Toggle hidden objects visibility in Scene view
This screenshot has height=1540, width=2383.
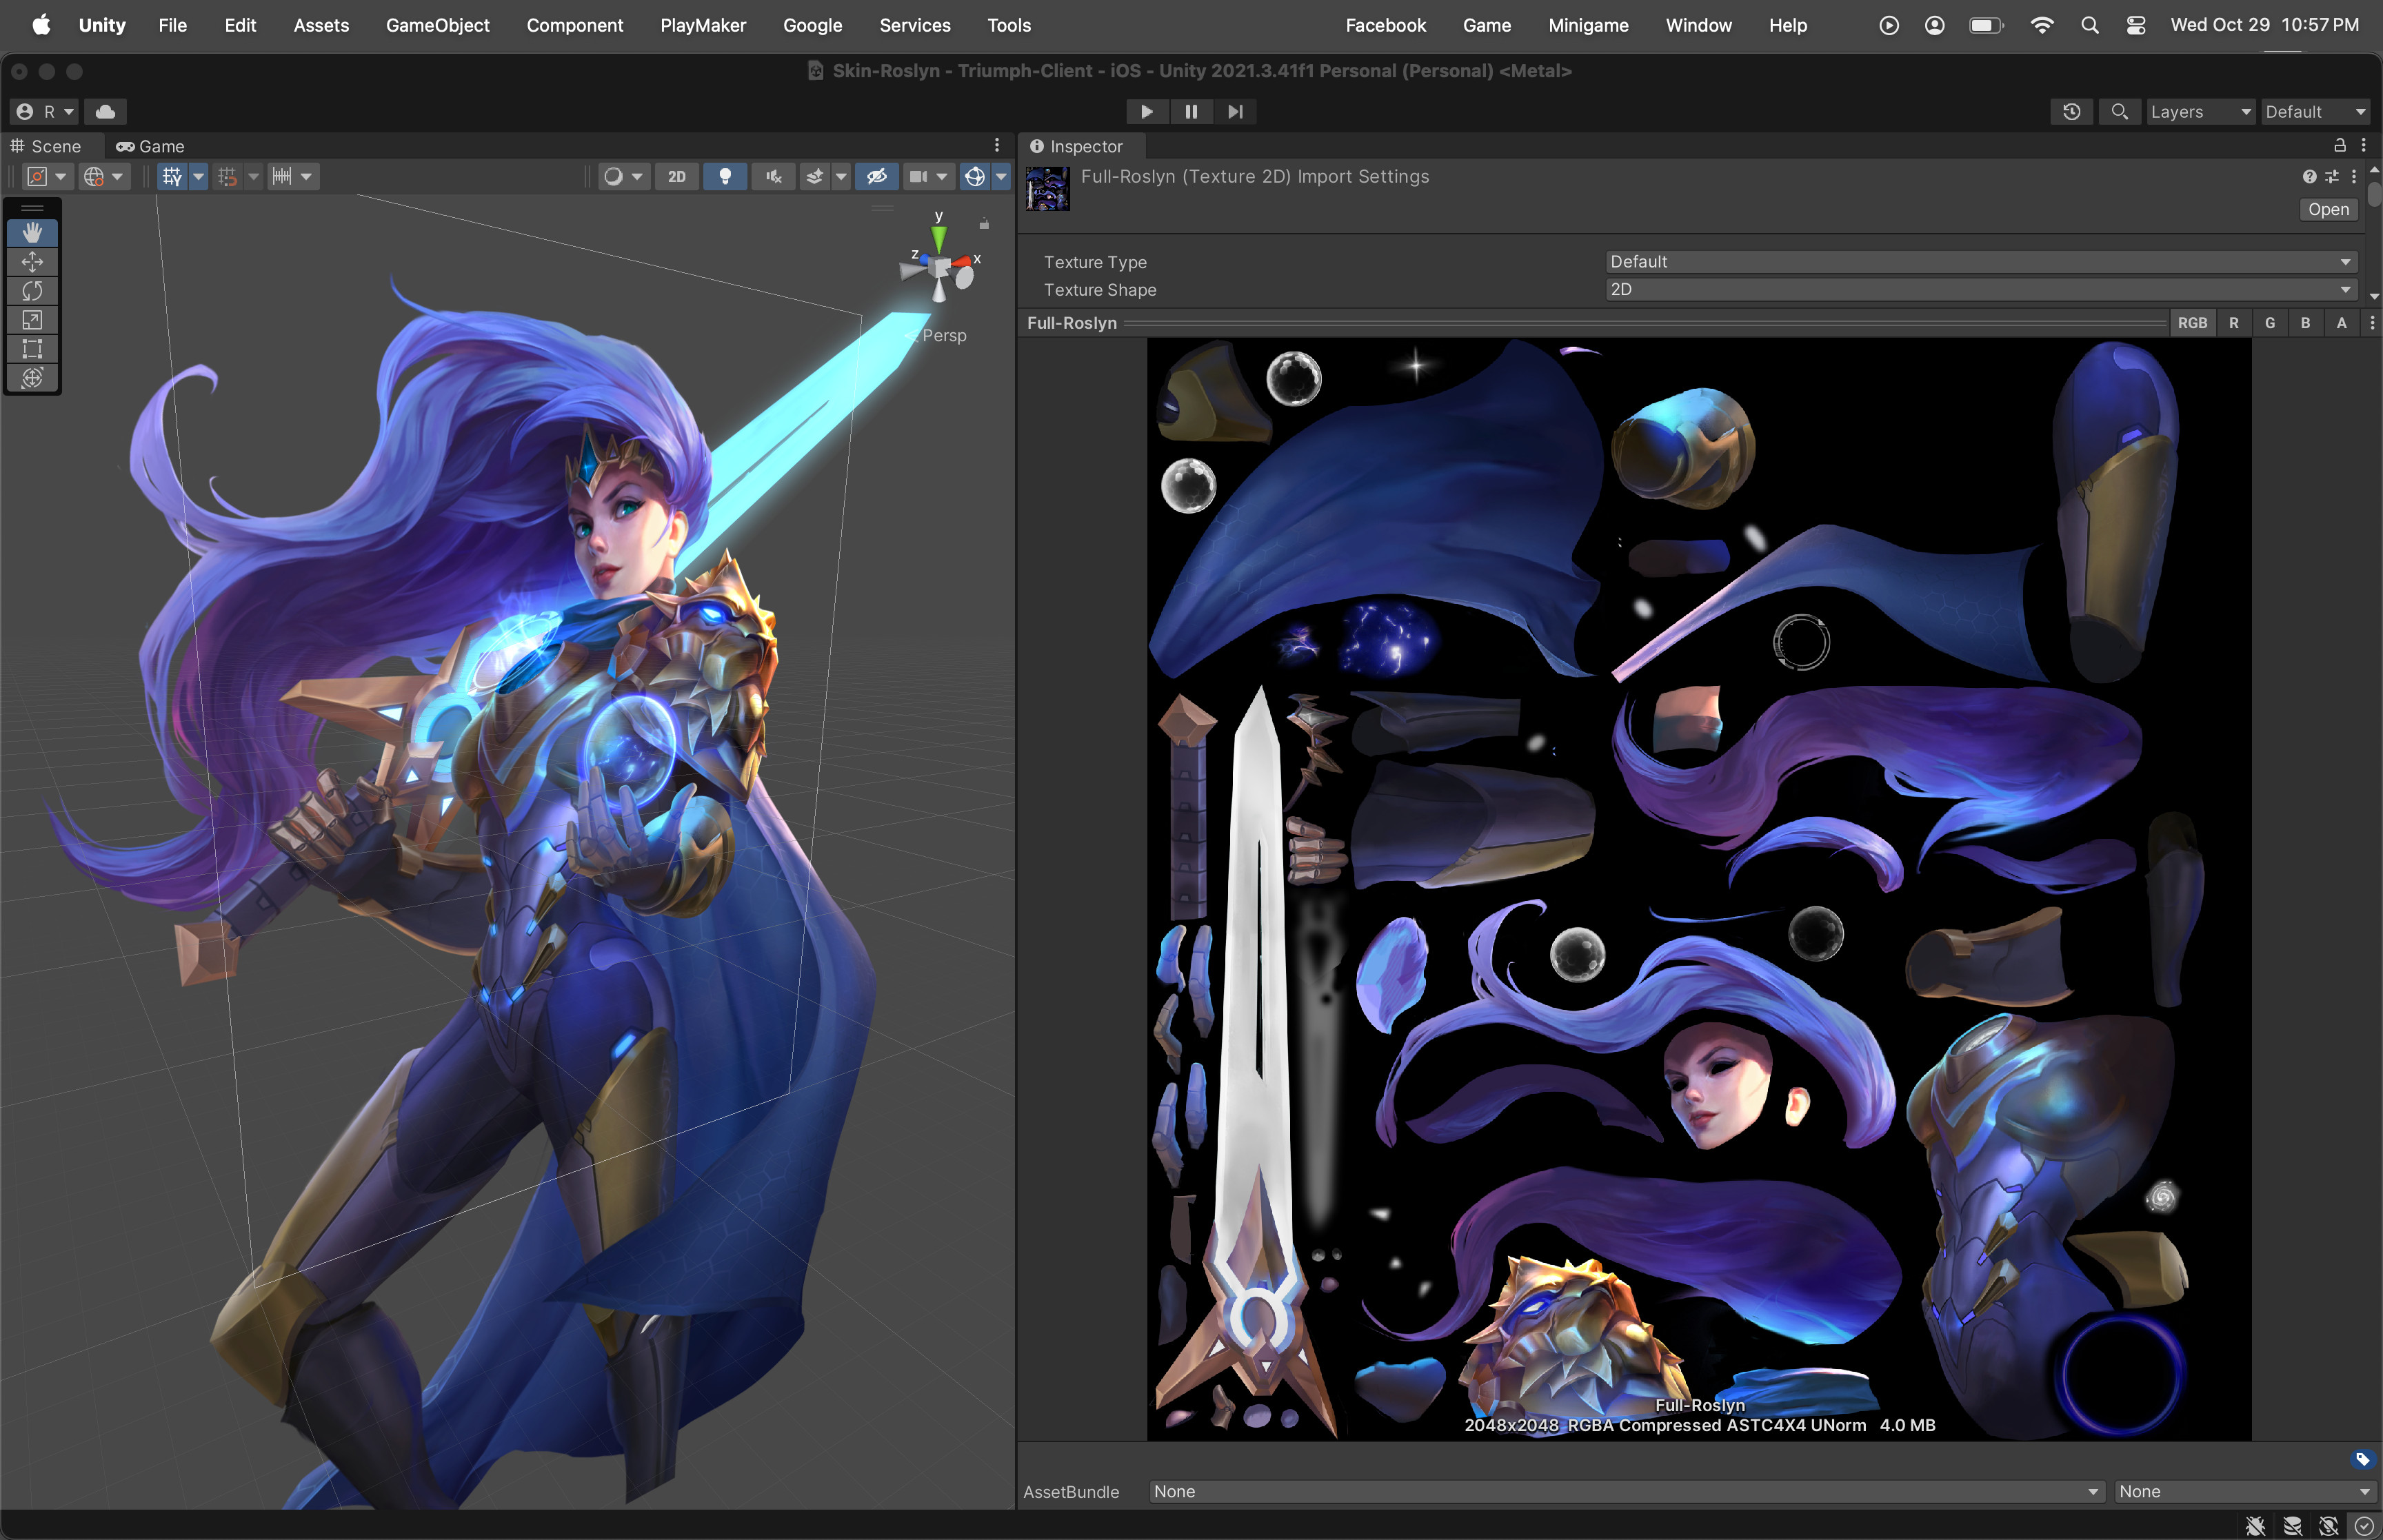click(877, 176)
